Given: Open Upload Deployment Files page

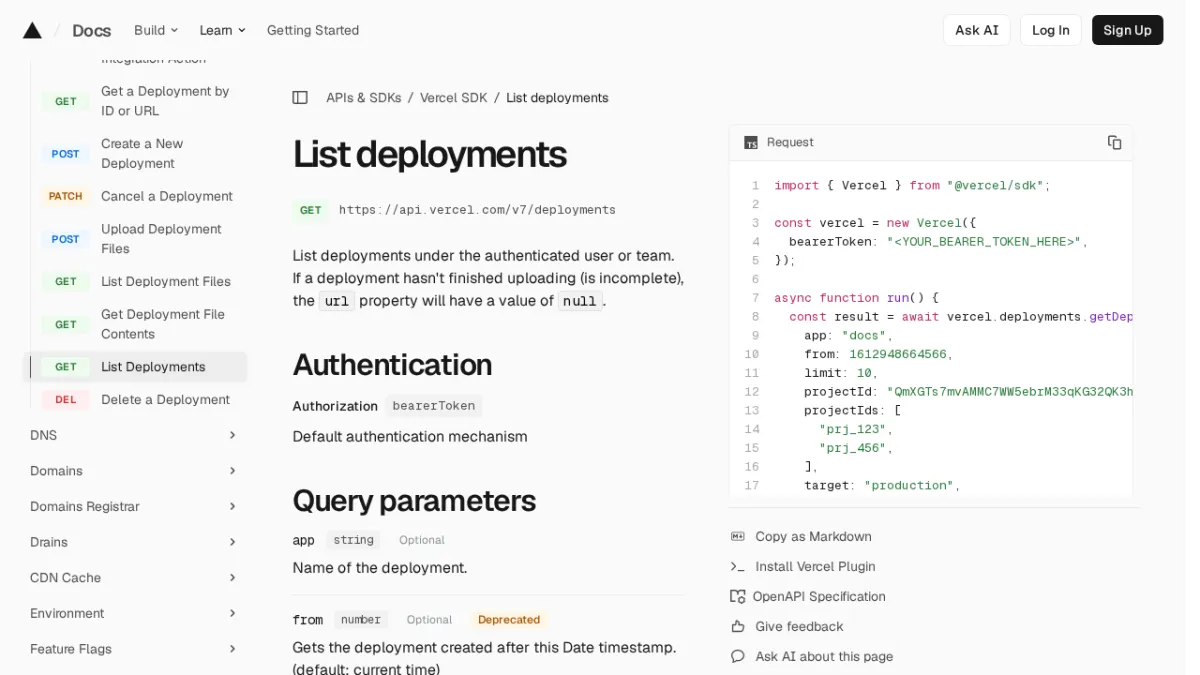Looking at the screenshot, I should point(161,239).
